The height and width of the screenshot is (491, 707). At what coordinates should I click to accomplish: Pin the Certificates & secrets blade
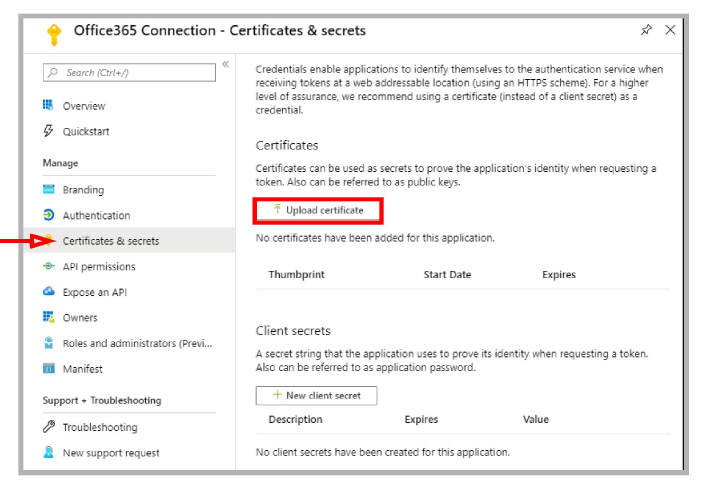[646, 30]
